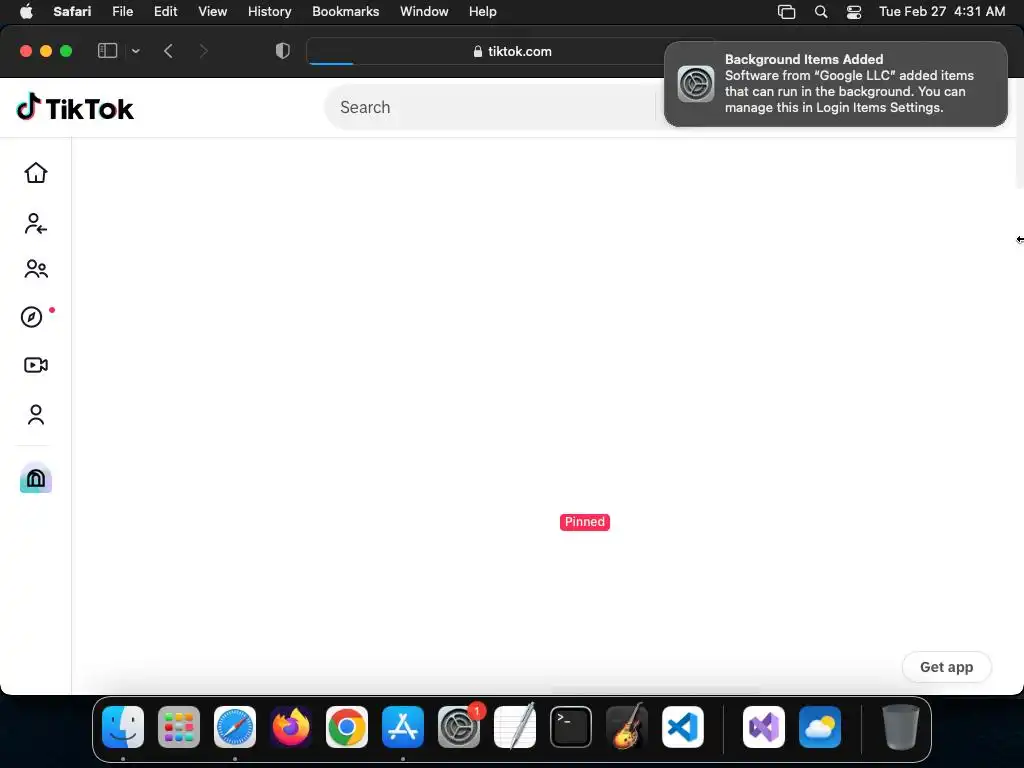Go to TikTok For You home icon
1024x768 pixels.
[x=36, y=173]
